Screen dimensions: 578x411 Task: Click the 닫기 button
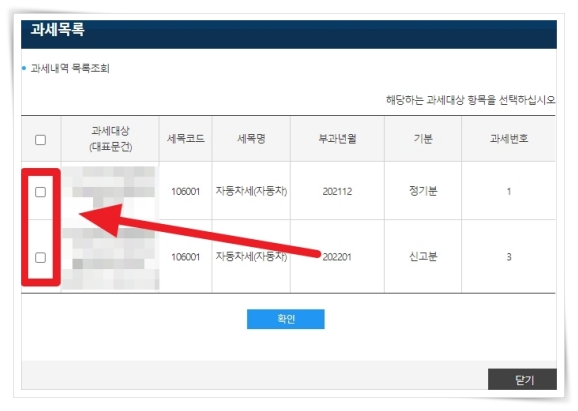(522, 379)
